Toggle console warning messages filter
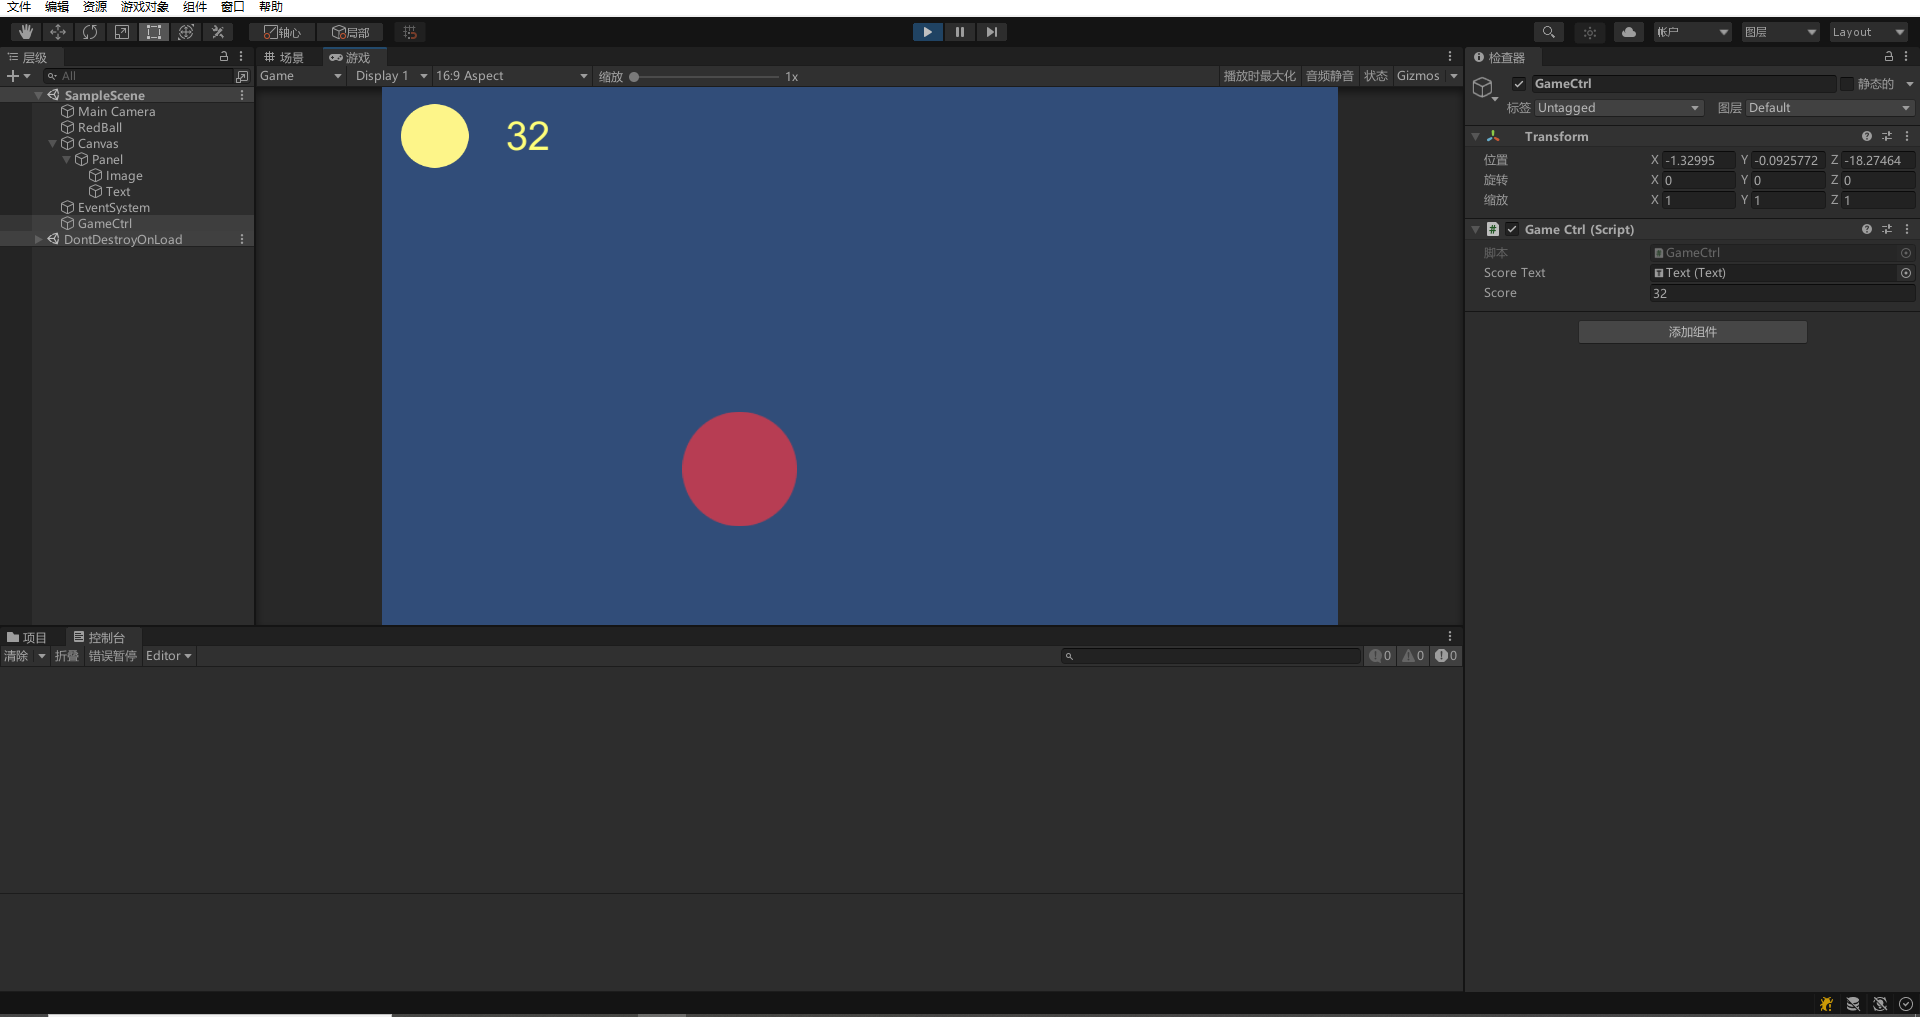Image resolution: width=1920 pixels, height=1017 pixels. tap(1413, 656)
